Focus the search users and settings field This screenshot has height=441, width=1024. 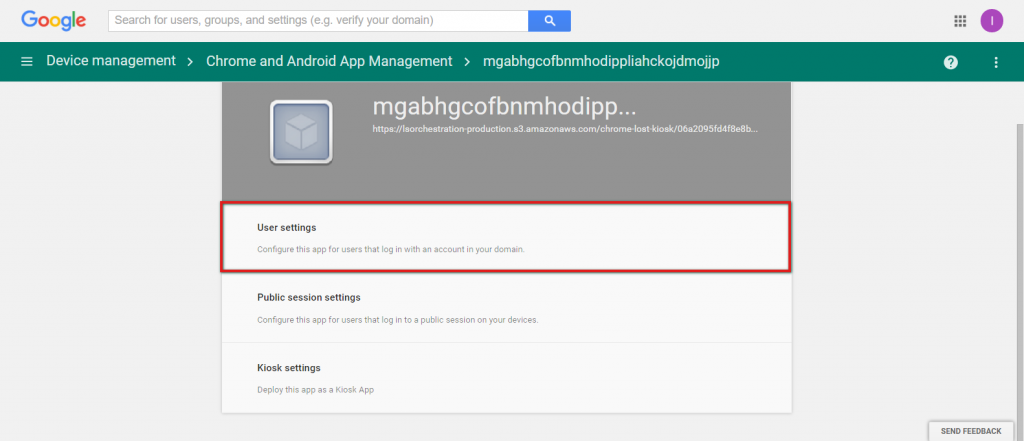tap(318, 21)
